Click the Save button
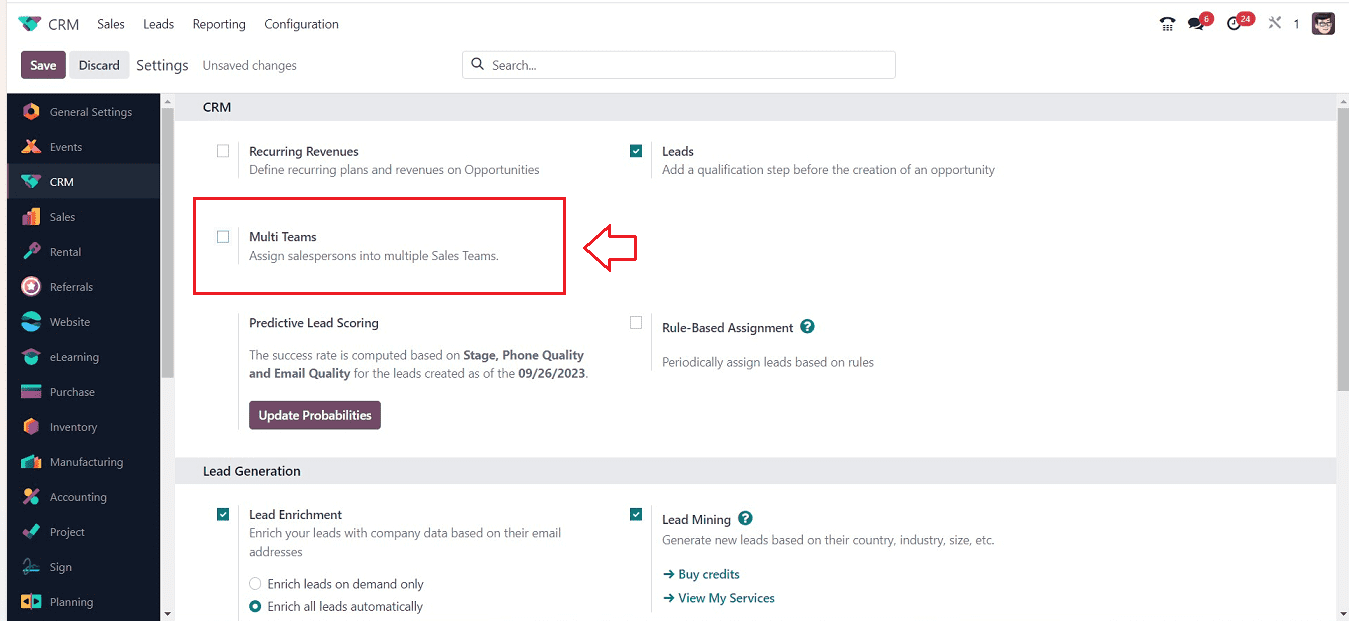1349x621 pixels. [43, 65]
